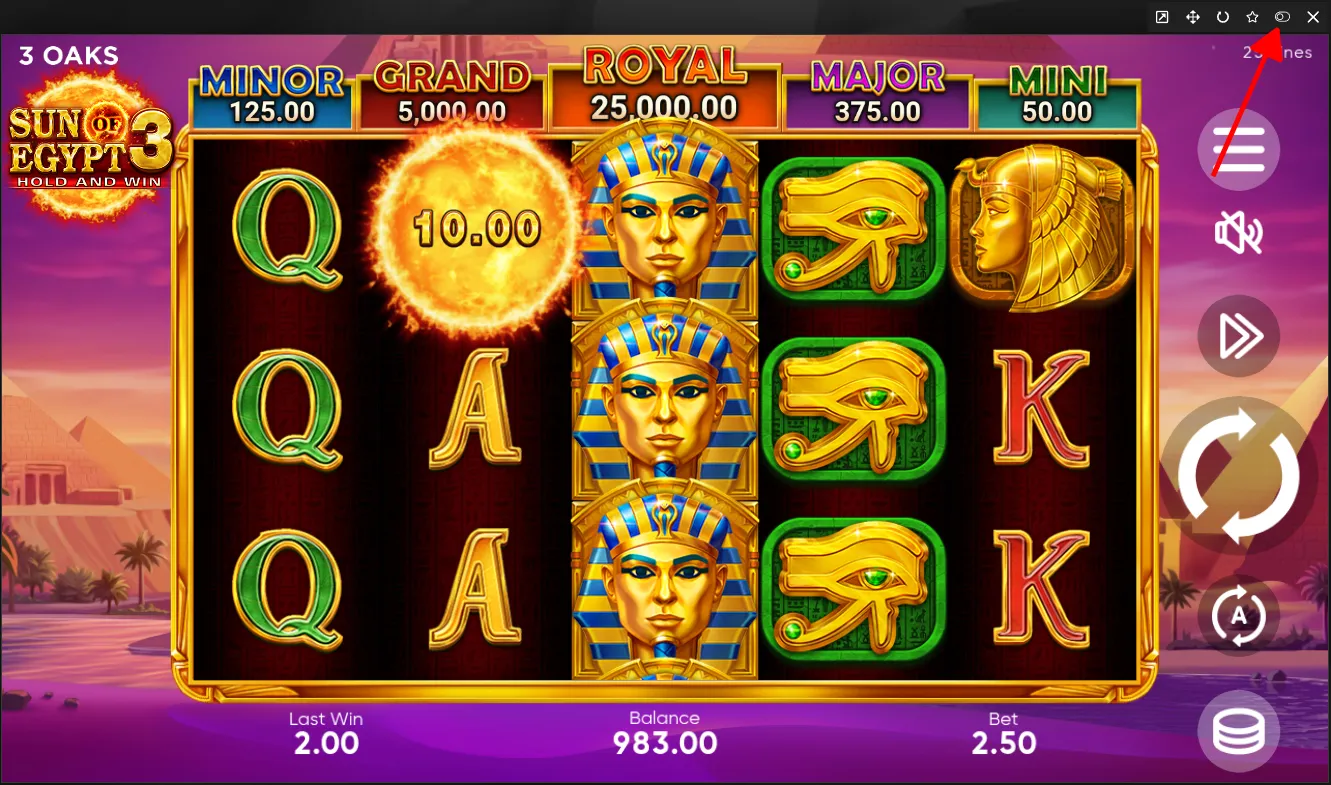1331x785 pixels.
Task: Click the Balance value 983.00
Action: tap(664, 743)
